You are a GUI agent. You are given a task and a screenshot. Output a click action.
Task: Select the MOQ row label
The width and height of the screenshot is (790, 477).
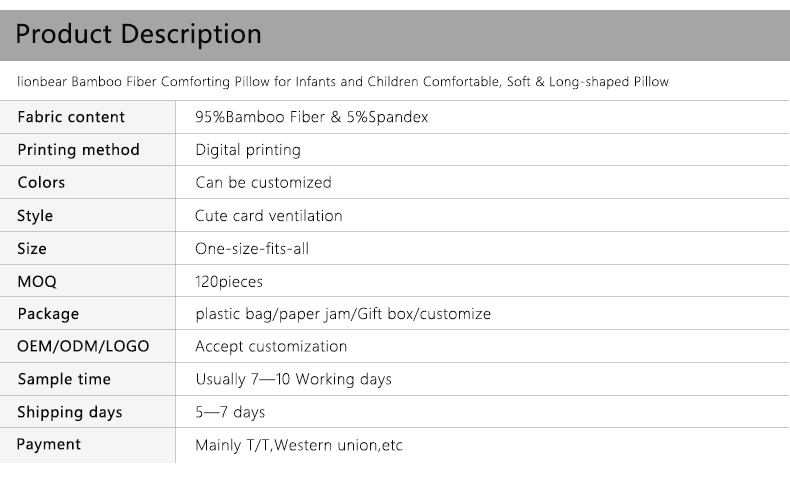coord(37,282)
